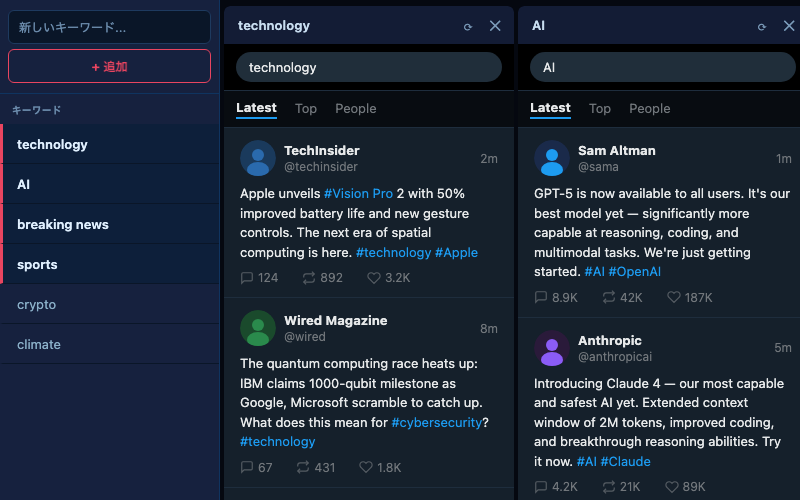Open #technology hashtag in TechInsider's post
Screen dimensions: 800x500
coord(393,253)
